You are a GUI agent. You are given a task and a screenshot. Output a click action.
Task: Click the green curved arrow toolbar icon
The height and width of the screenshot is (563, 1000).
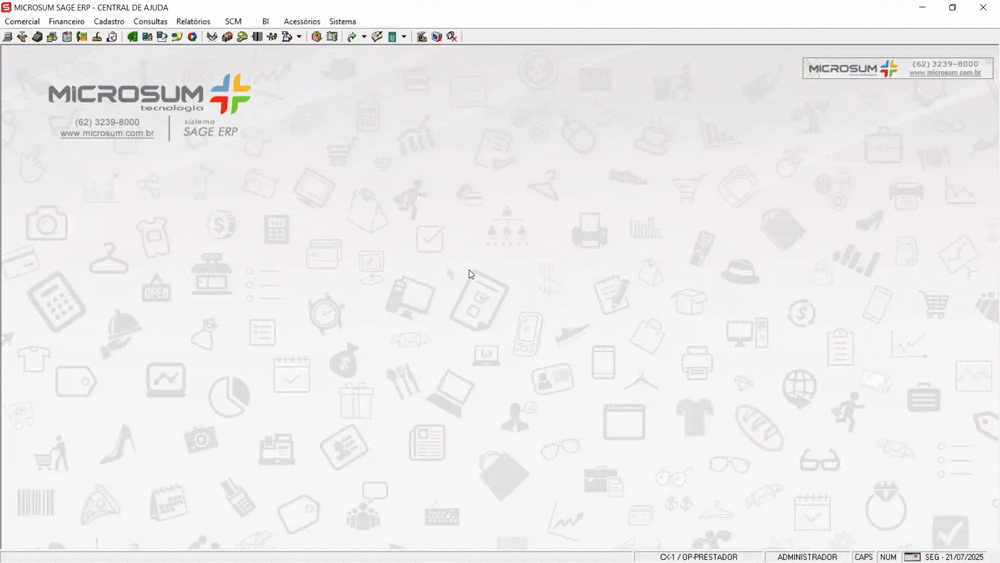point(352,37)
